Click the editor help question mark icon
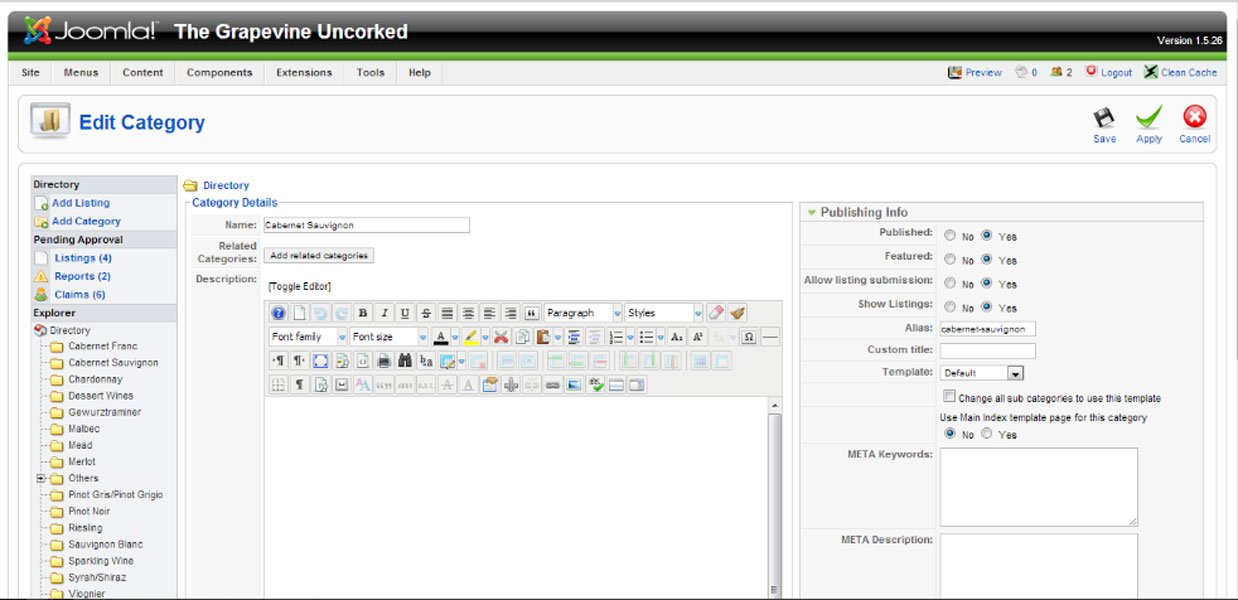 pyautogui.click(x=279, y=313)
